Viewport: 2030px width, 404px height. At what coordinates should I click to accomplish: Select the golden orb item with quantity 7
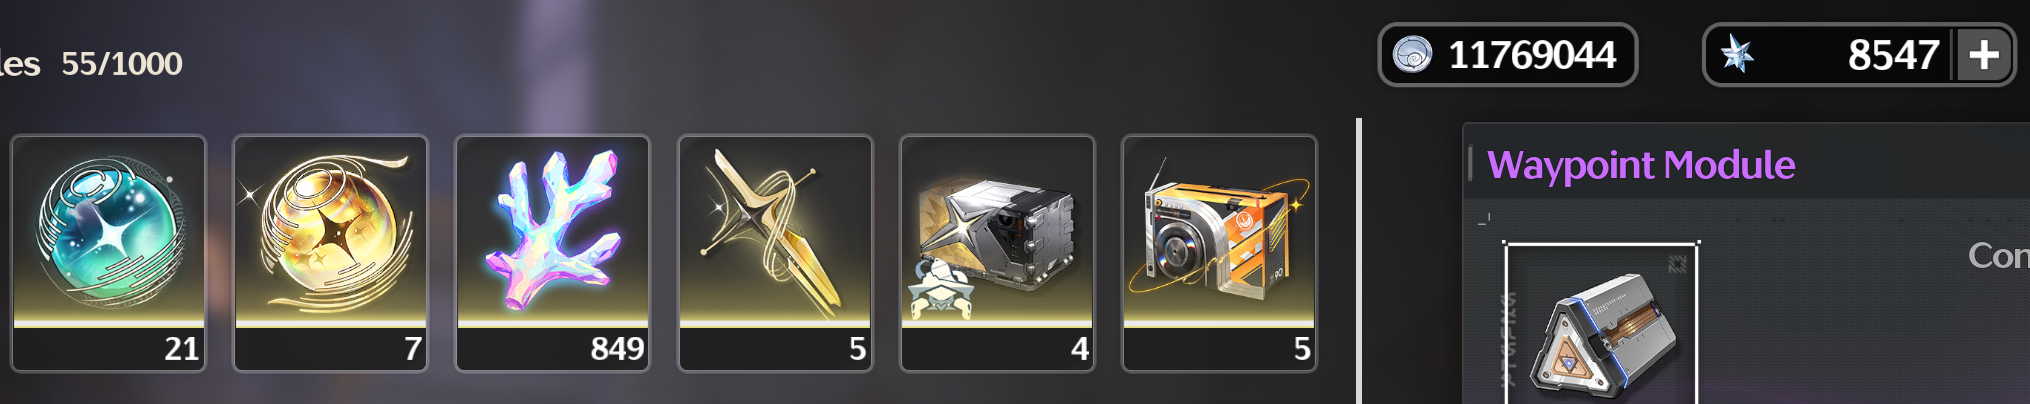pyautogui.click(x=330, y=253)
